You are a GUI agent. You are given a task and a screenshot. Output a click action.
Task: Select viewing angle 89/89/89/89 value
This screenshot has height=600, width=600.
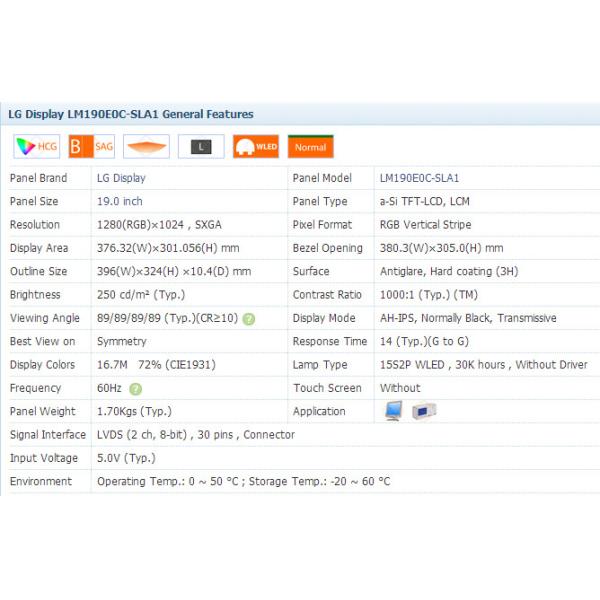[167, 318]
